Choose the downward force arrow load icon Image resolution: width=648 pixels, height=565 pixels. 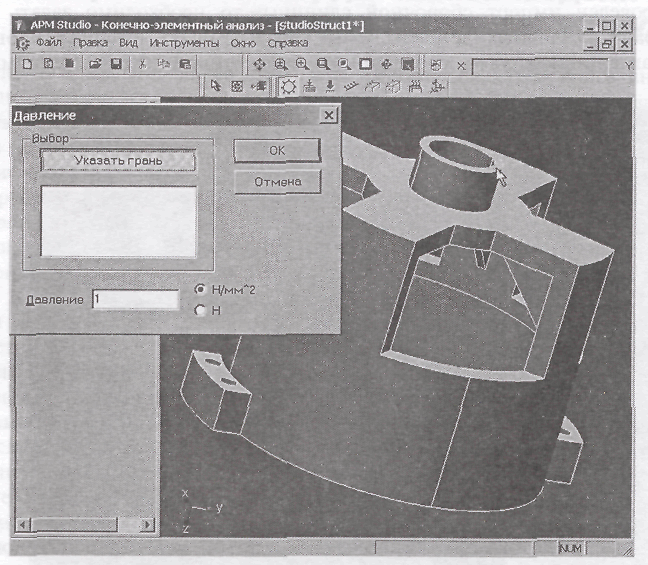330,86
